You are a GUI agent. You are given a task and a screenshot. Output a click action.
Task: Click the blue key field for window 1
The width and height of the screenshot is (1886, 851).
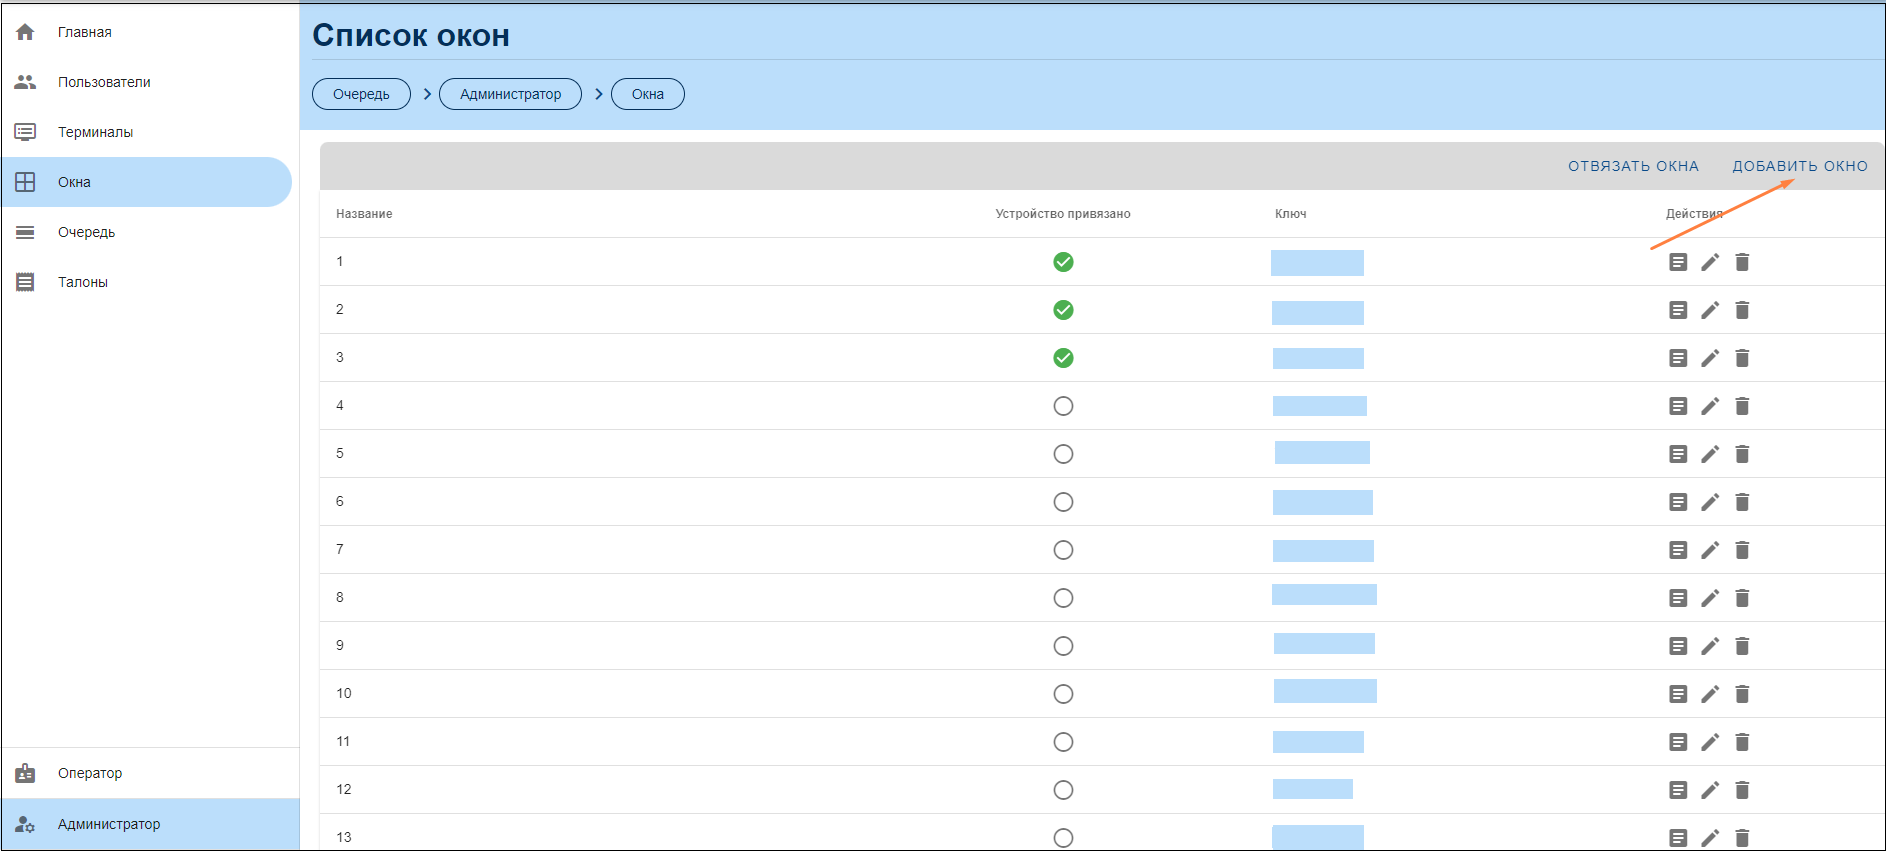coord(1317,263)
